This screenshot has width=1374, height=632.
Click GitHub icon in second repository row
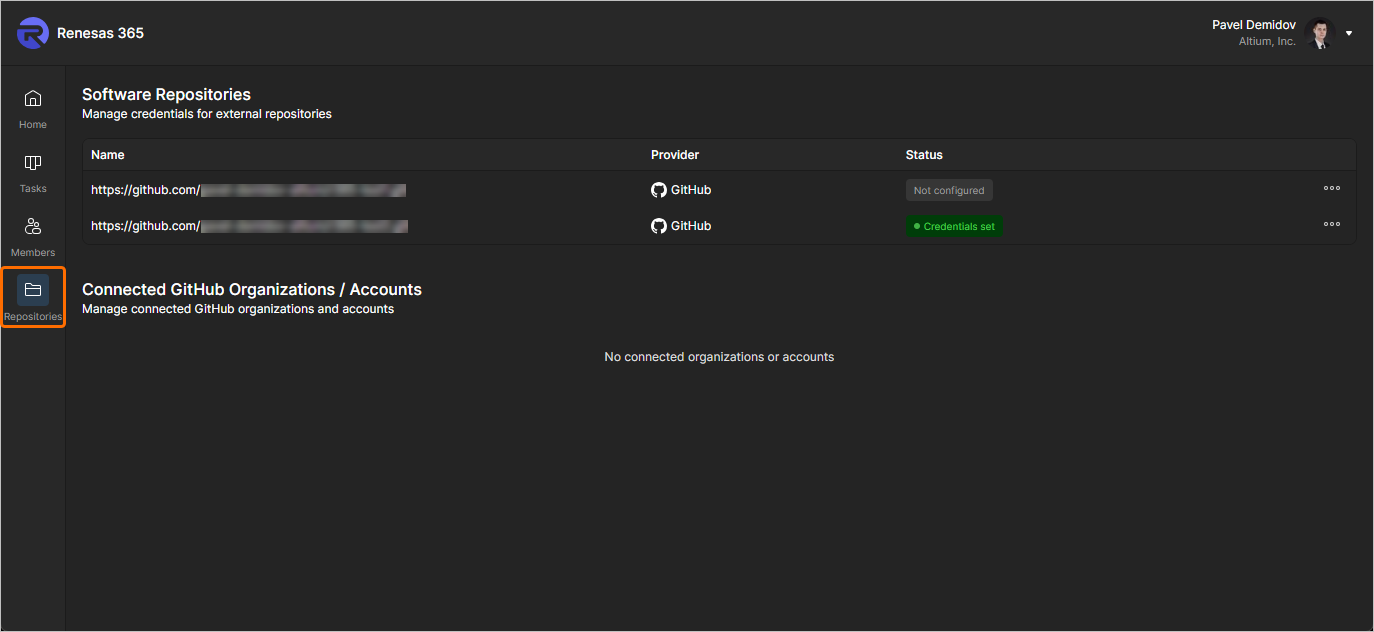click(x=658, y=226)
